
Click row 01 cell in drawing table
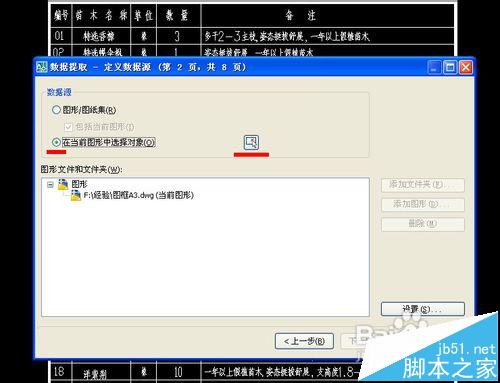[x=59, y=36]
